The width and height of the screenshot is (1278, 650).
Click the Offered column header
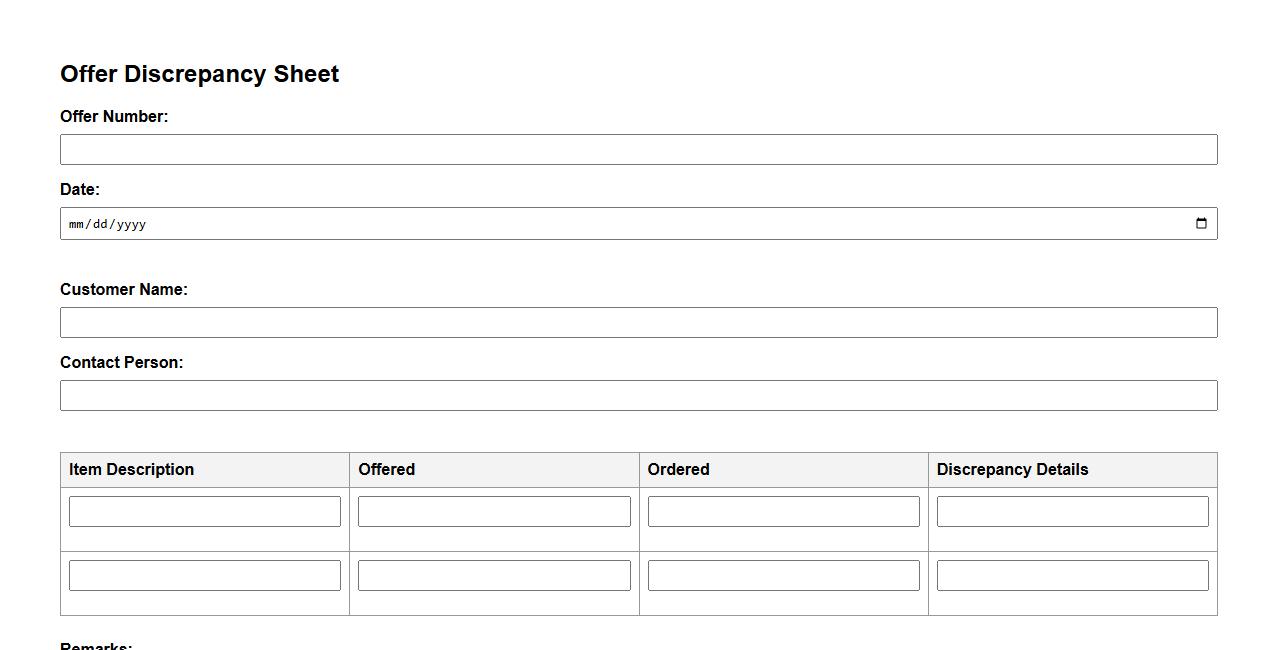[386, 470]
